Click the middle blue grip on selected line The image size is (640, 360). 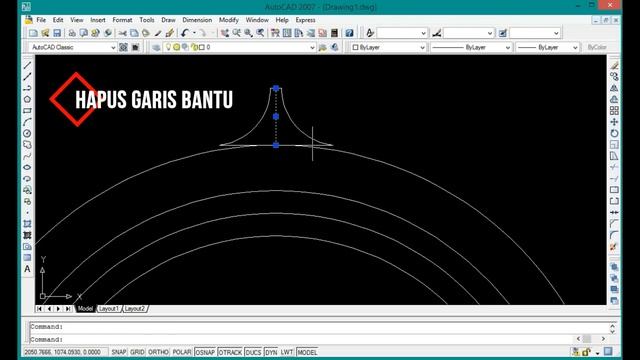click(276, 117)
